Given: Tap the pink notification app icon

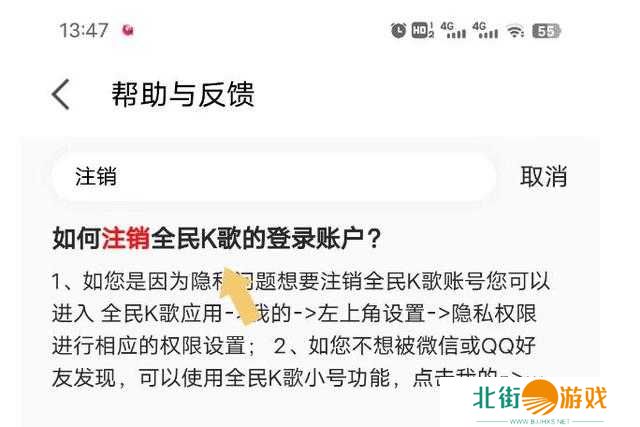Looking at the screenshot, I should pos(128,30).
